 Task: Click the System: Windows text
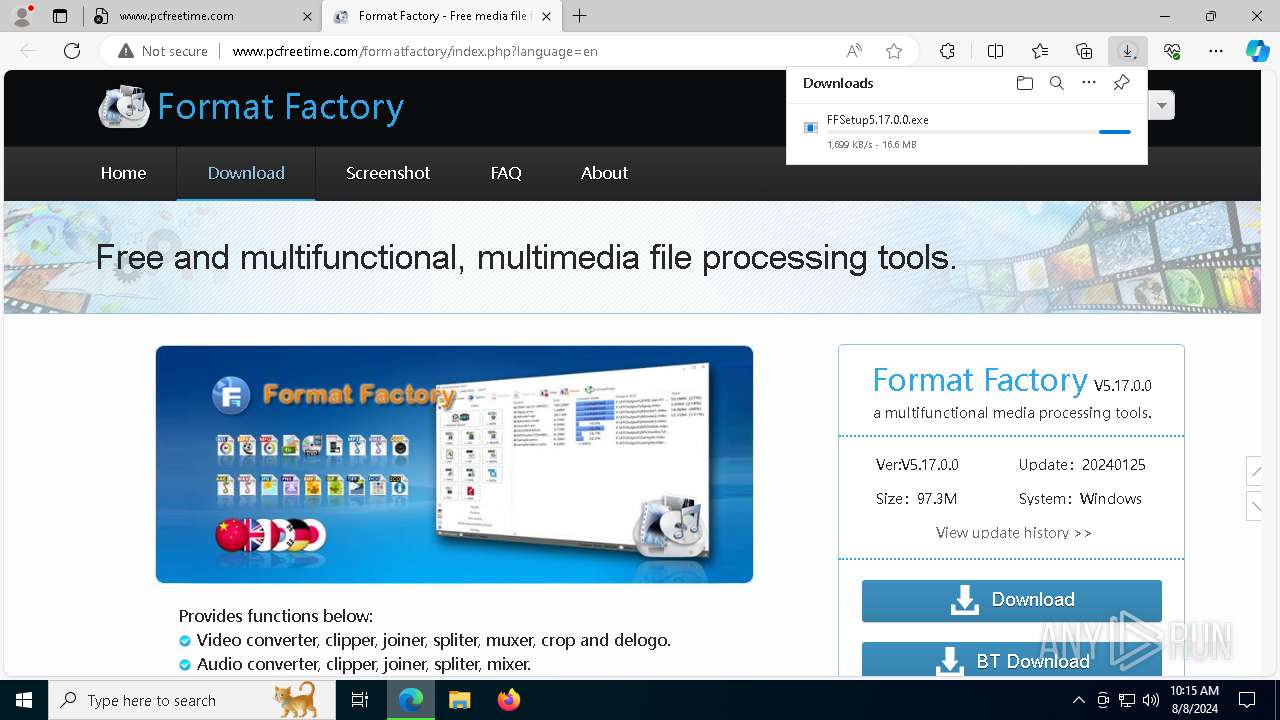(1080, 499)
